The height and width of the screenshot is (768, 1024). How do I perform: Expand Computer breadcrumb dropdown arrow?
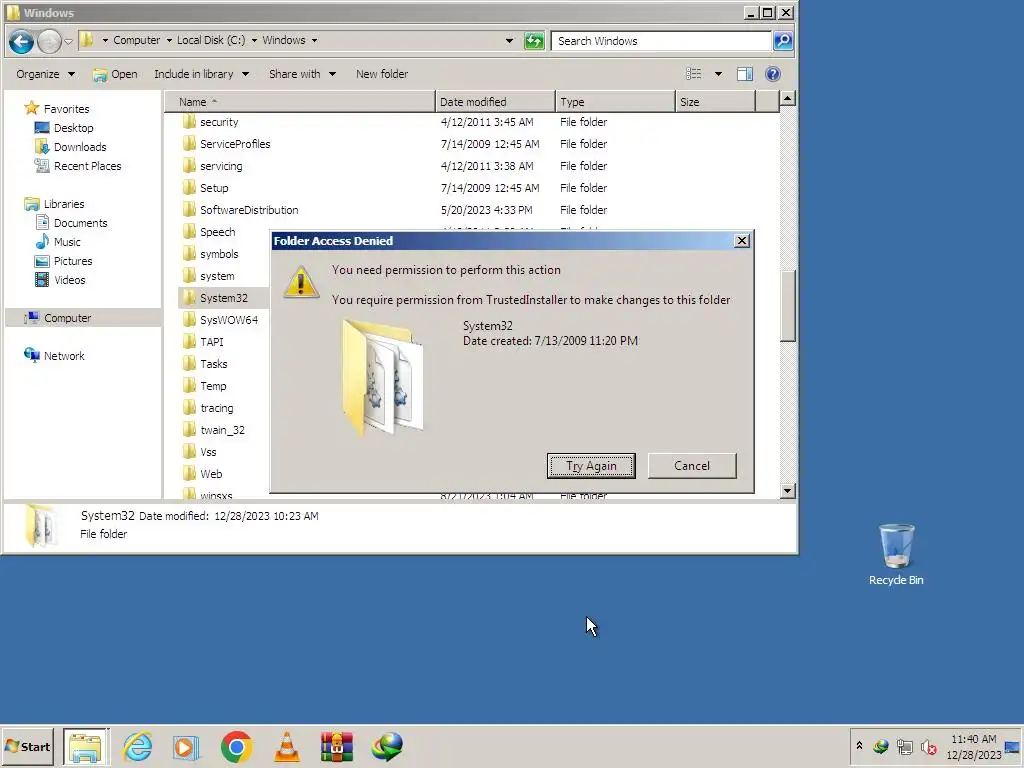click(x=169, y=40)
